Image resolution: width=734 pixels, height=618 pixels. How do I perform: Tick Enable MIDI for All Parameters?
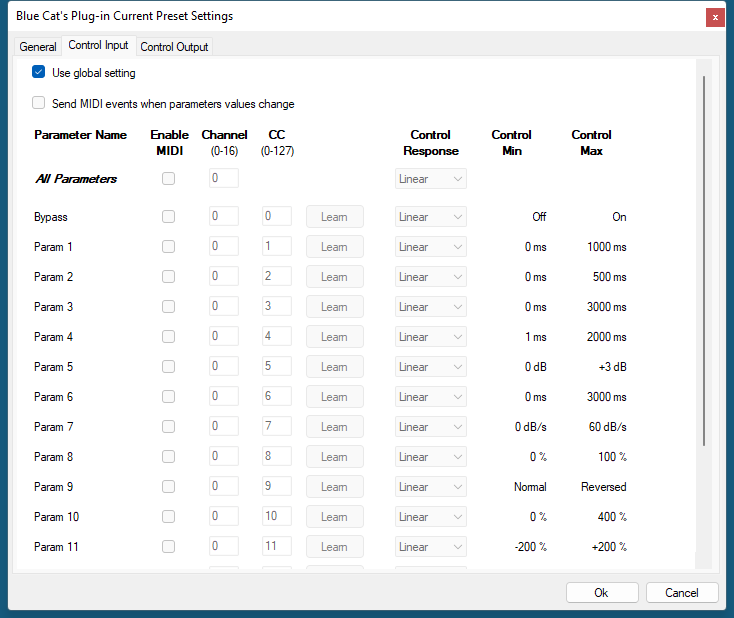pyautogui.click(x=169, y=178)
